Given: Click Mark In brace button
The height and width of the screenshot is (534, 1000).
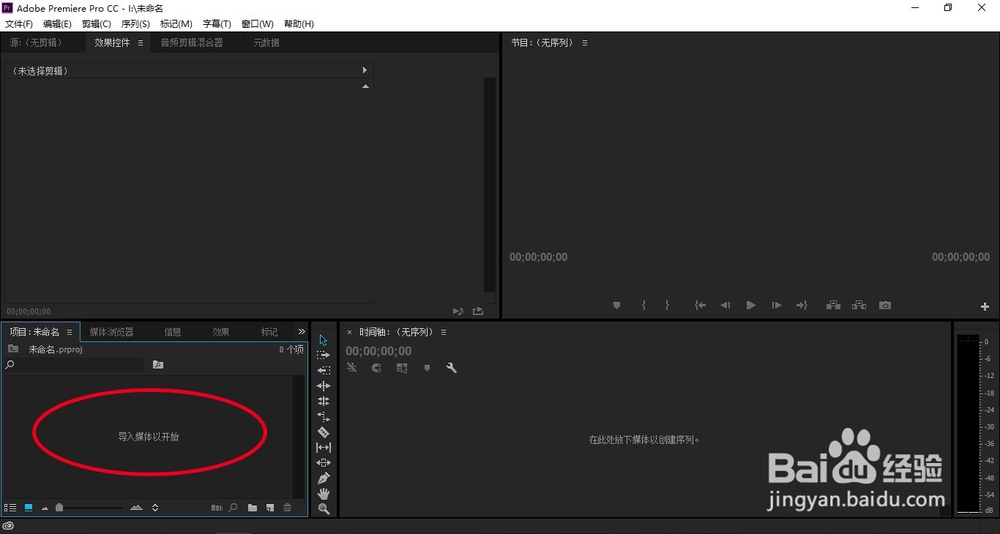Looking at the screenshot, I should [643, 306].
